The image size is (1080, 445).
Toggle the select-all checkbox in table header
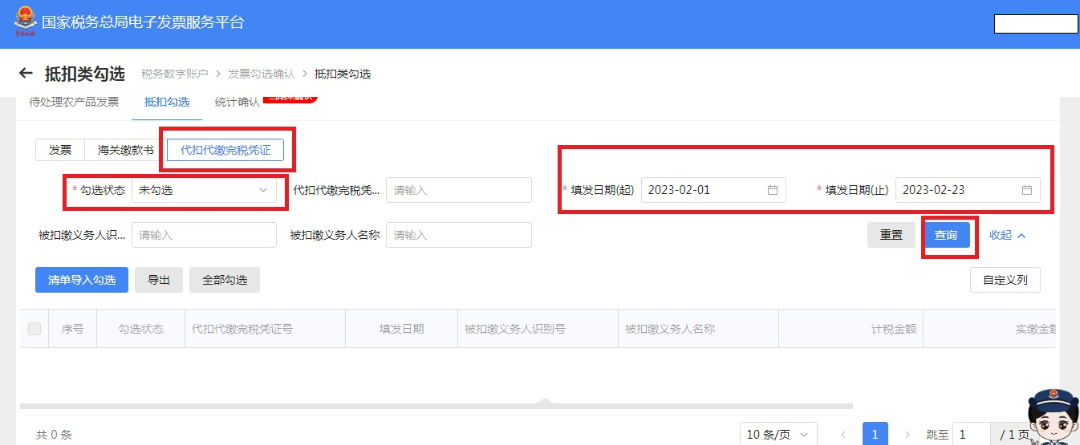coord(34,329)
